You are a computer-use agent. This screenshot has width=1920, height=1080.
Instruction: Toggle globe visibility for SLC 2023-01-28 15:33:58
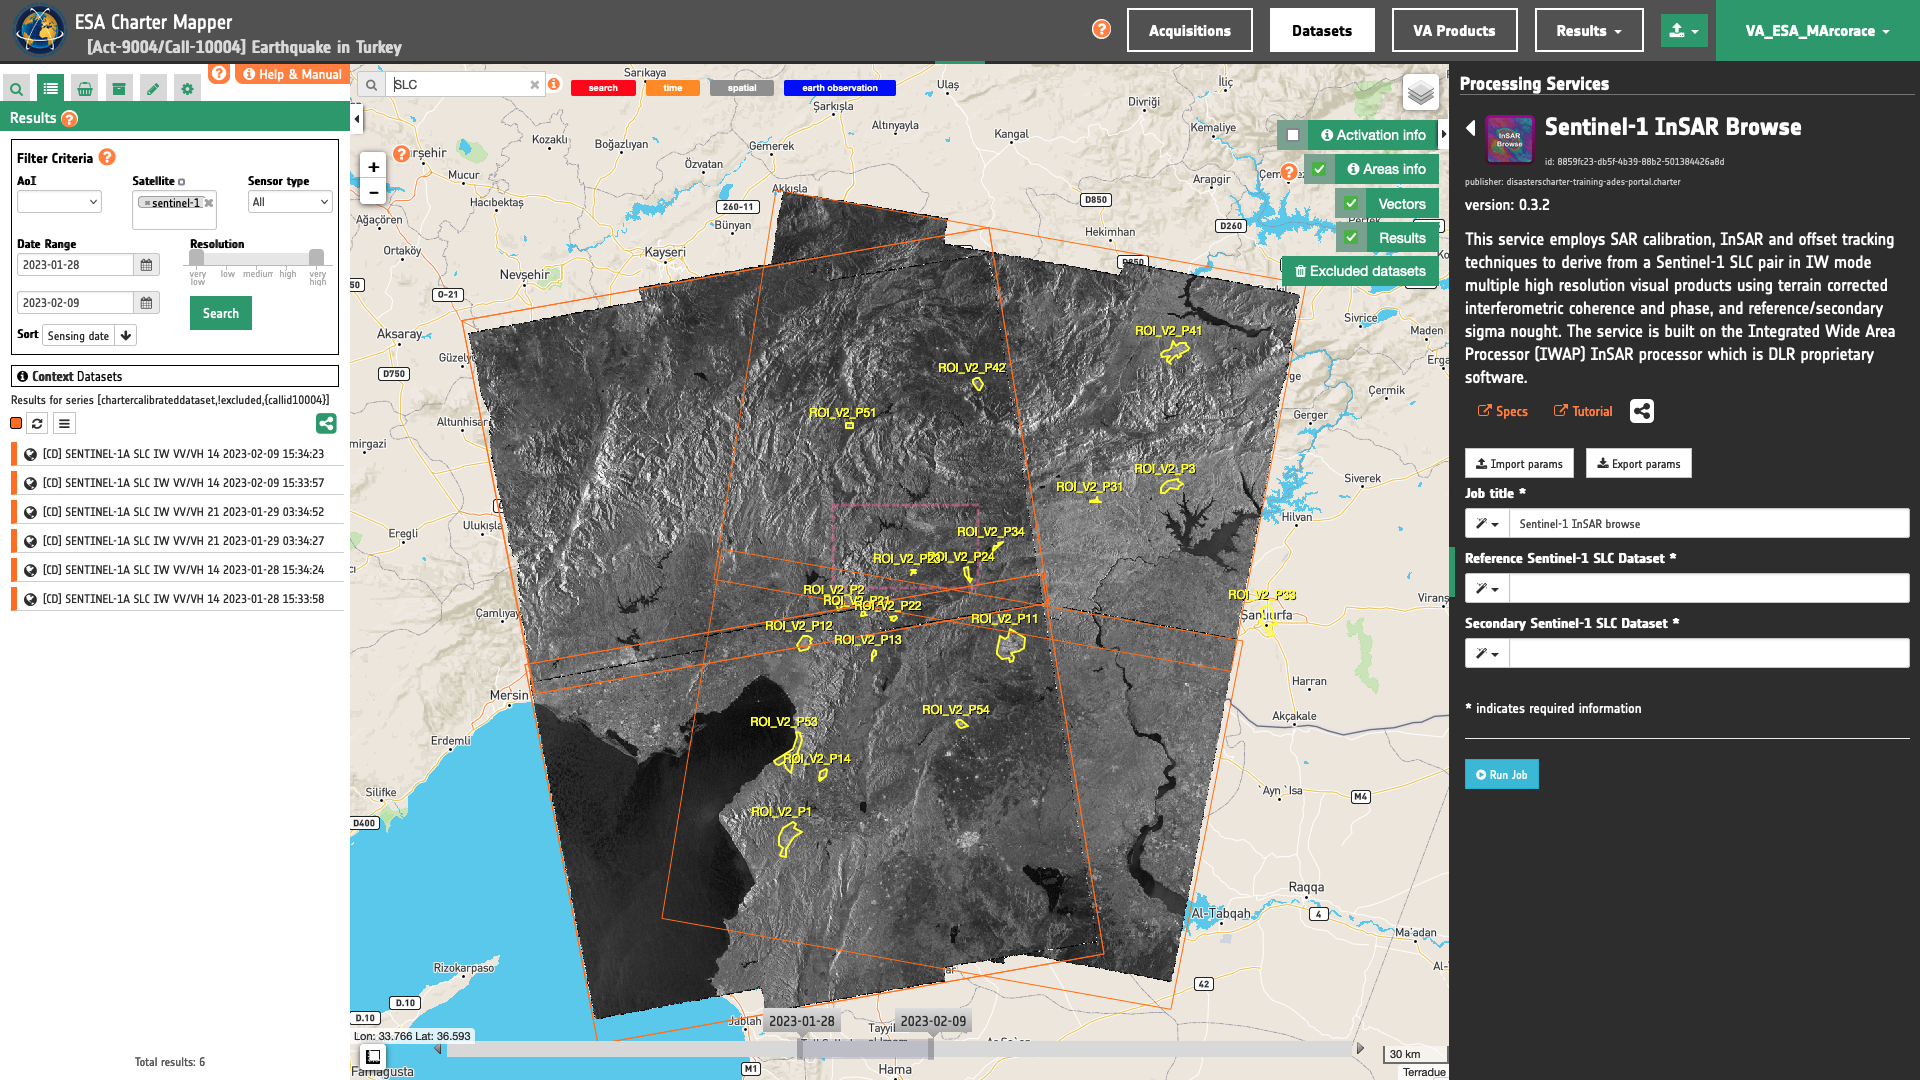pos(30,599)
